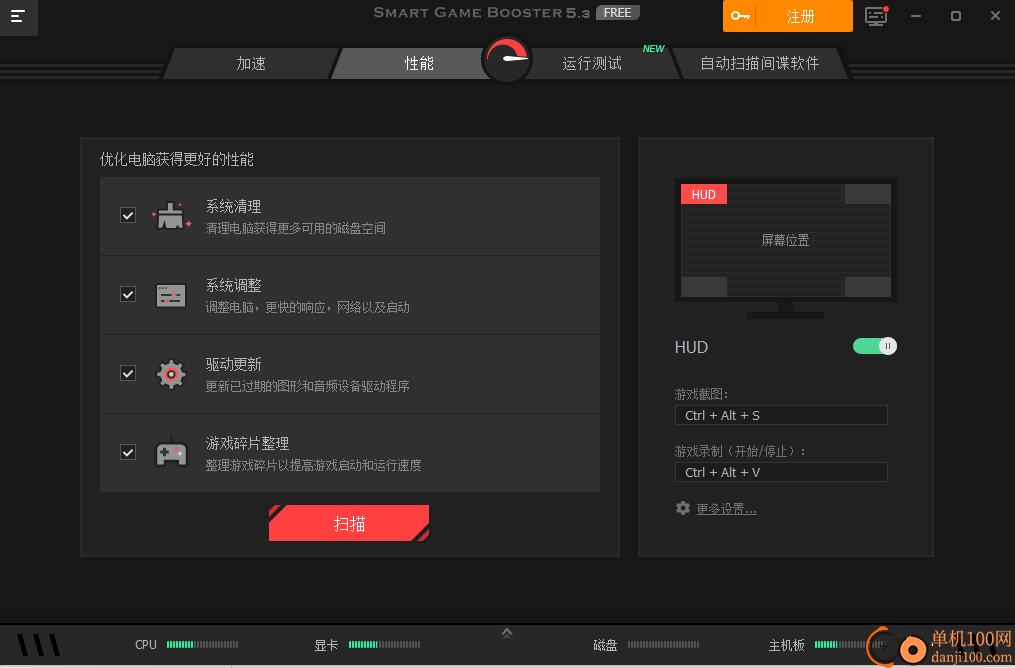Click 更新已过期的图形和音频设备驱动程序 description
Image resolution: width=1015 pixels, height=668 pixels.
coord(307,386)
